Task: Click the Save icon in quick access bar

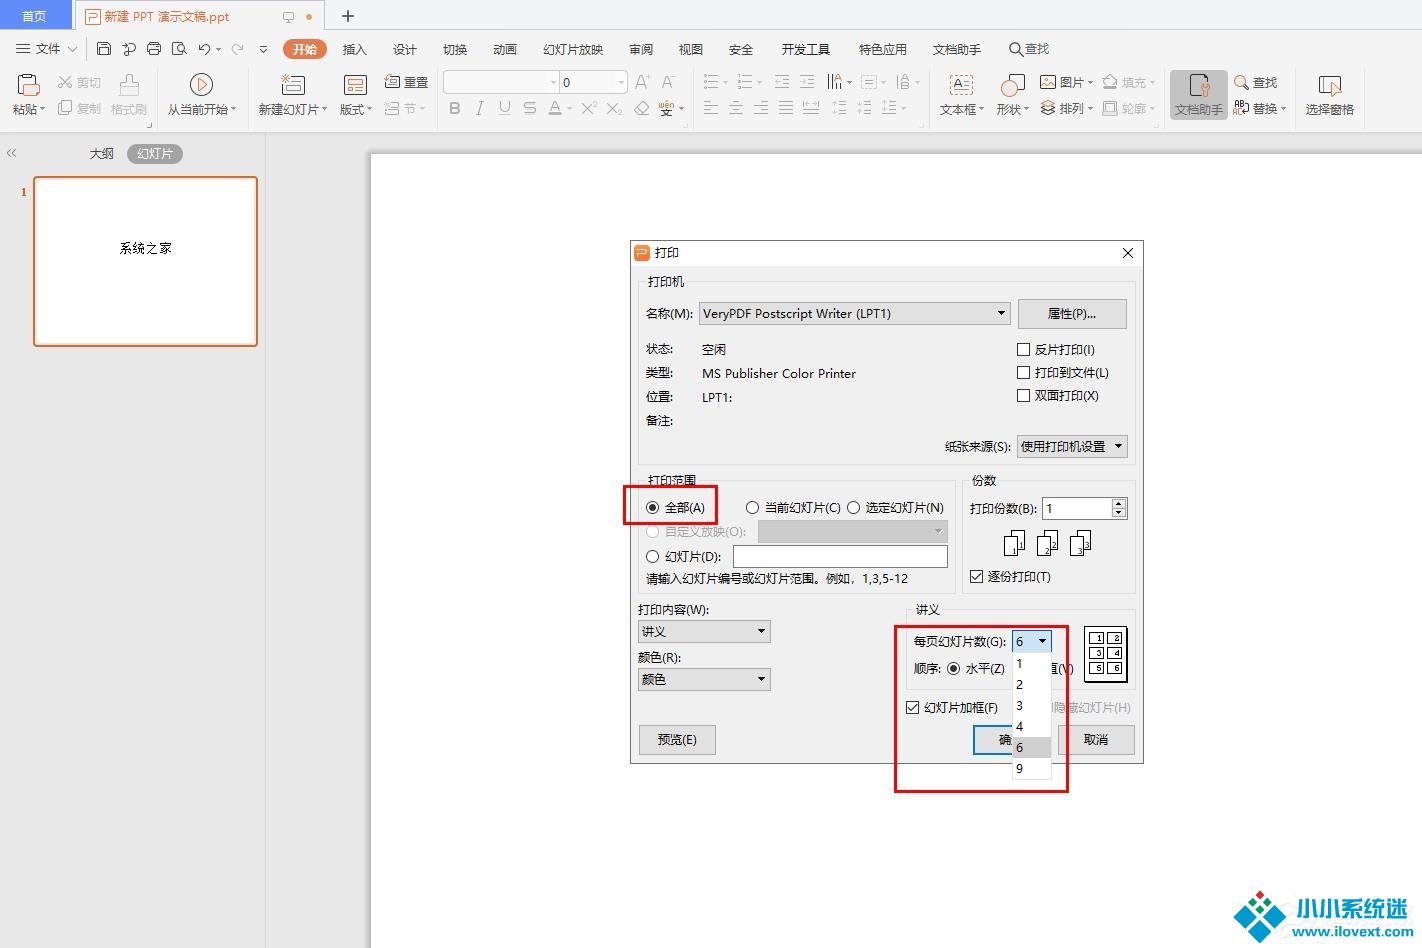Action: (x=104, y=48)
